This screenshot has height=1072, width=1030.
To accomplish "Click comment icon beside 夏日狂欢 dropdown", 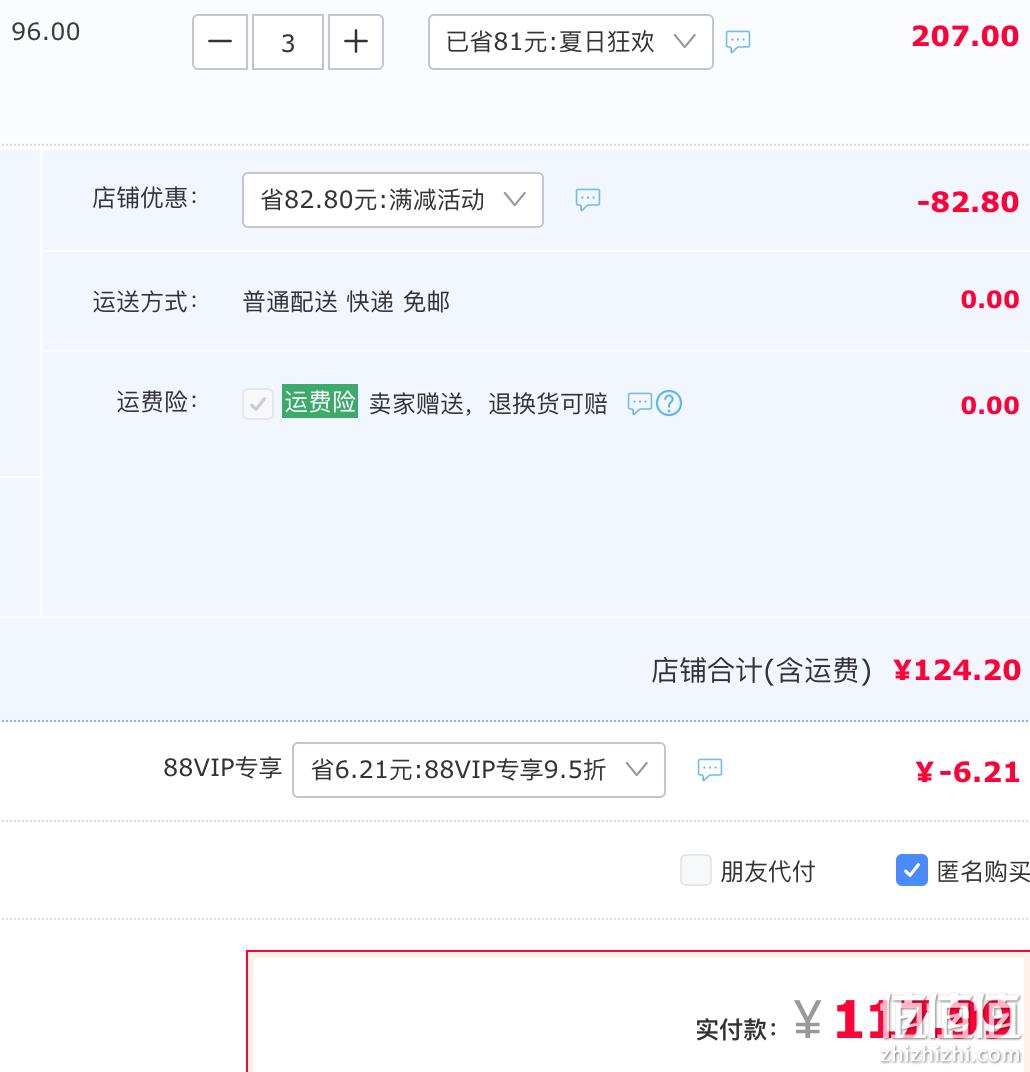I will click(737, 42).
